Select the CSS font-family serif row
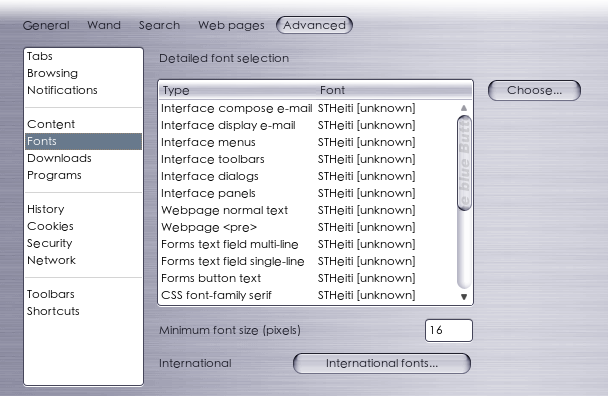 pos(308,296)
